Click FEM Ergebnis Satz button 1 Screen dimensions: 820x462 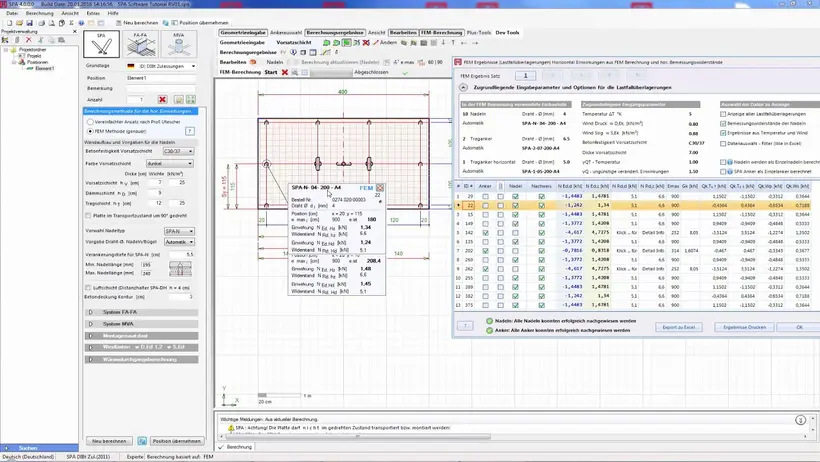click(x=526, y=76)
